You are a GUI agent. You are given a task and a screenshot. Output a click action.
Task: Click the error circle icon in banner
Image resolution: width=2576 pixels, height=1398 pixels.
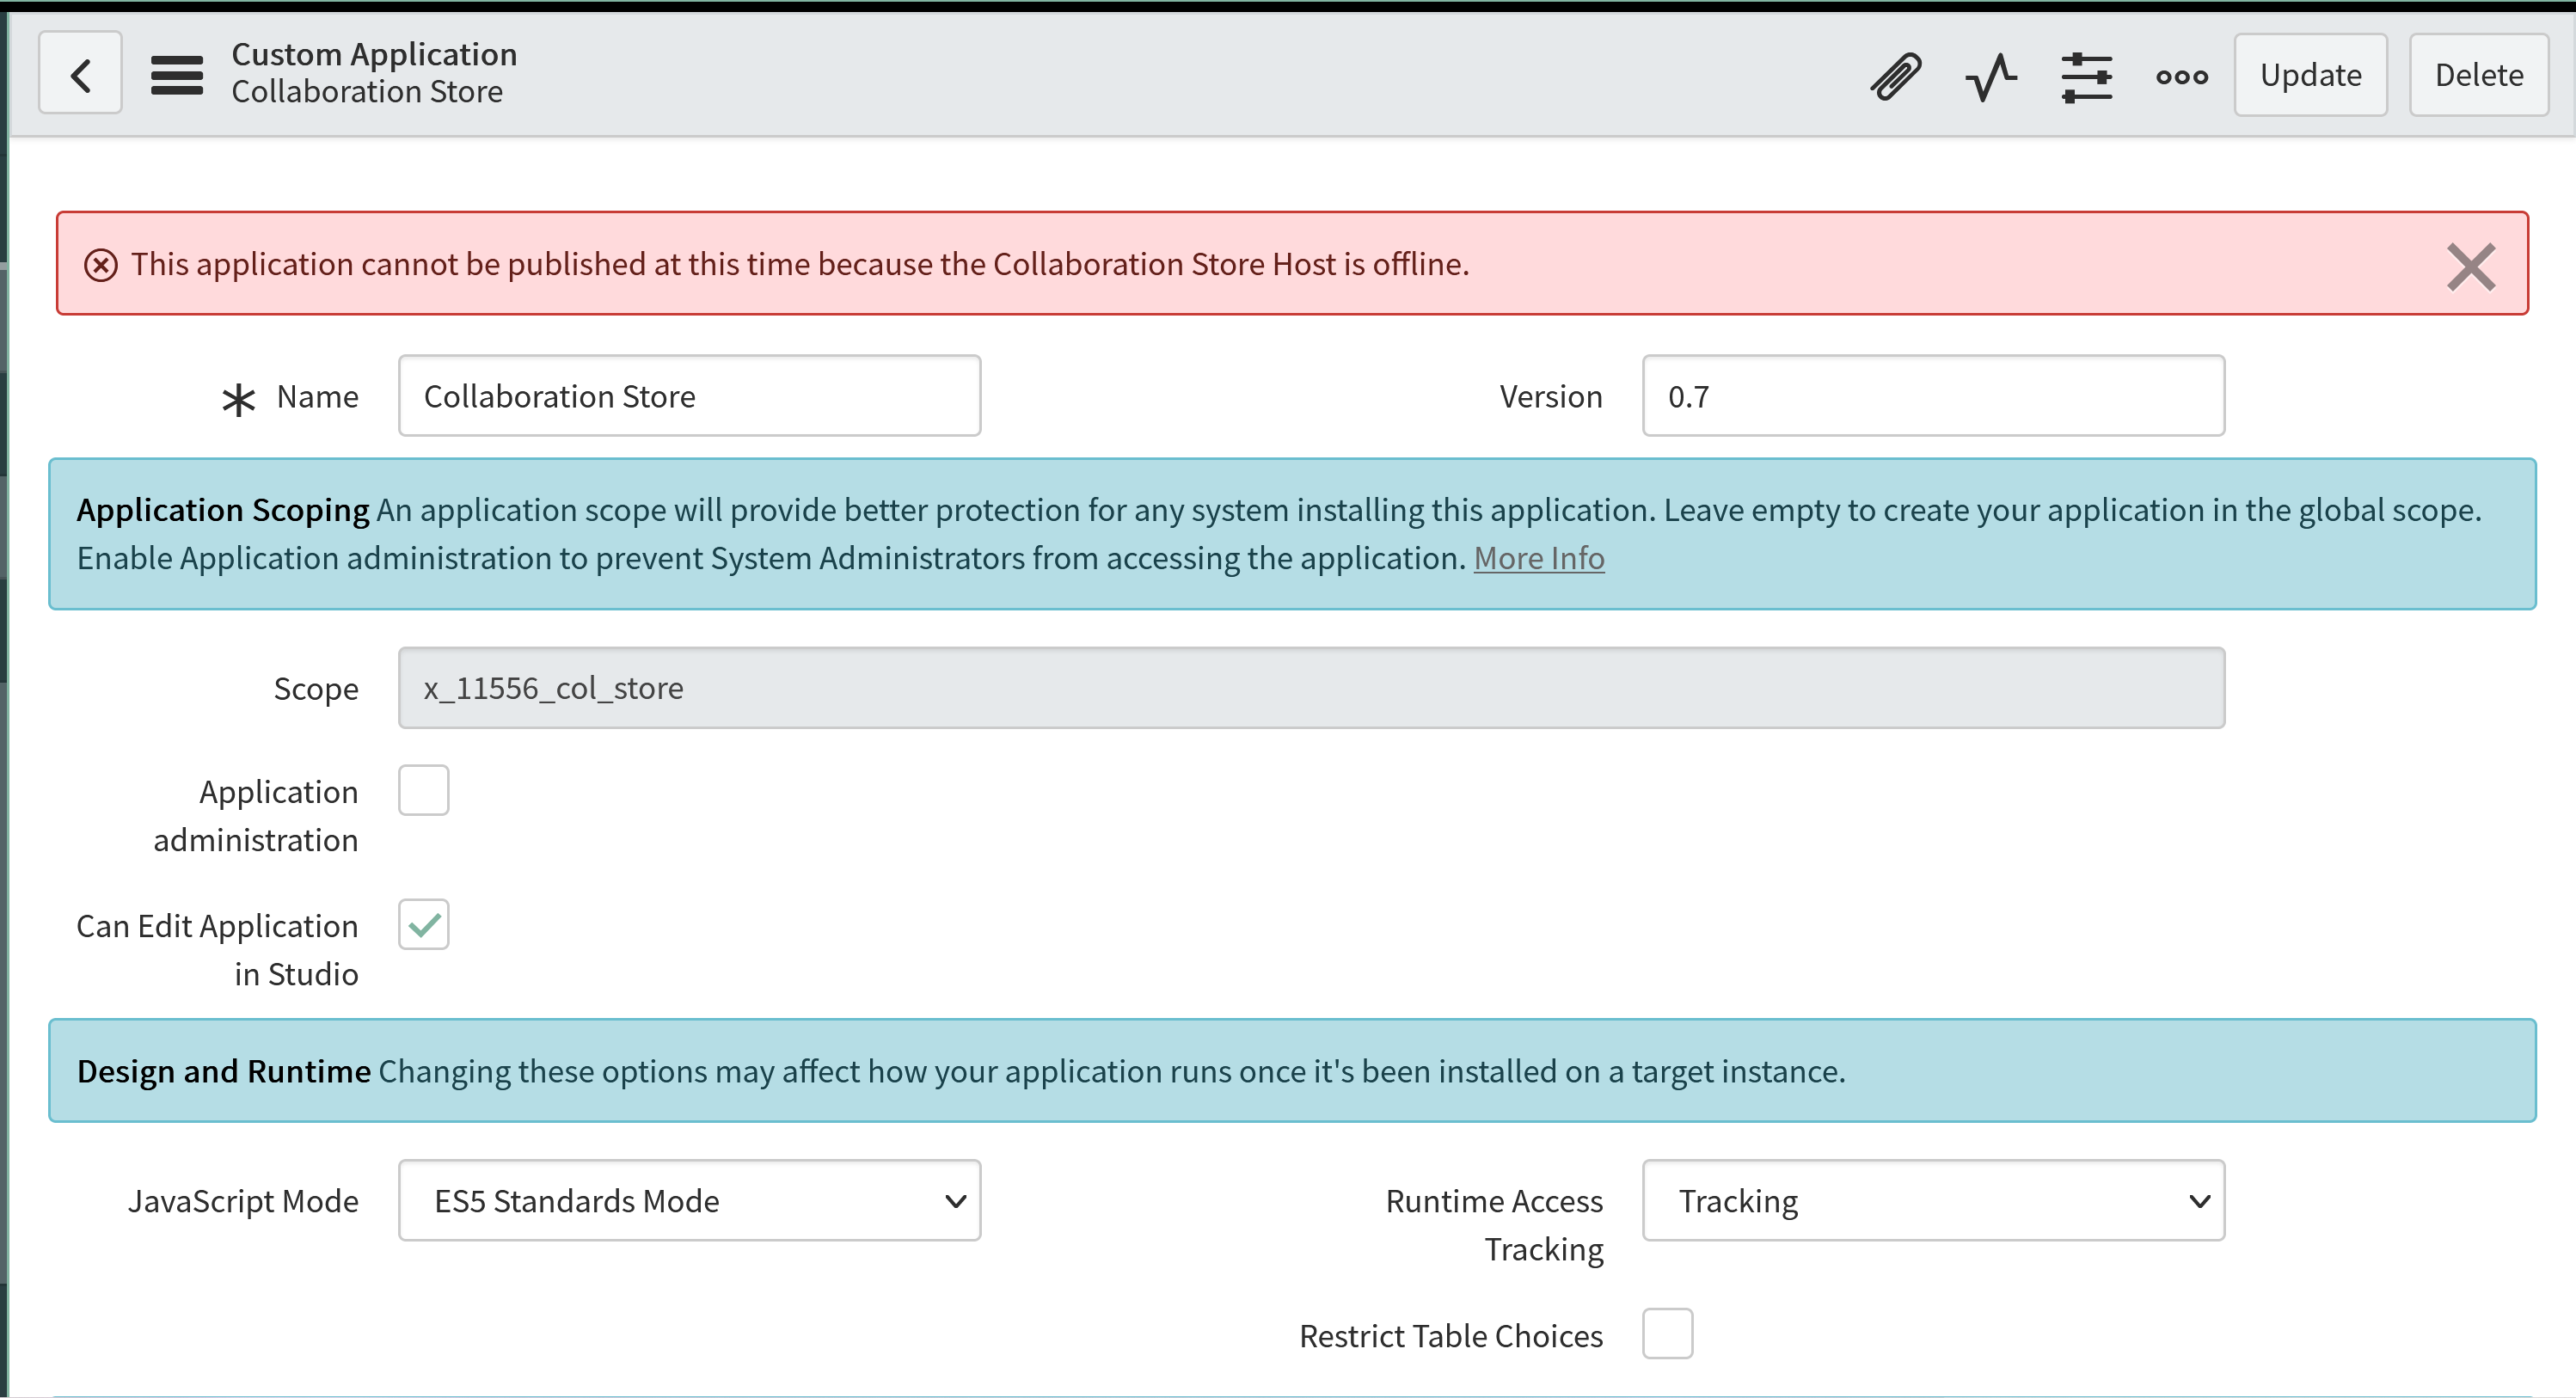tap(100, 265)
